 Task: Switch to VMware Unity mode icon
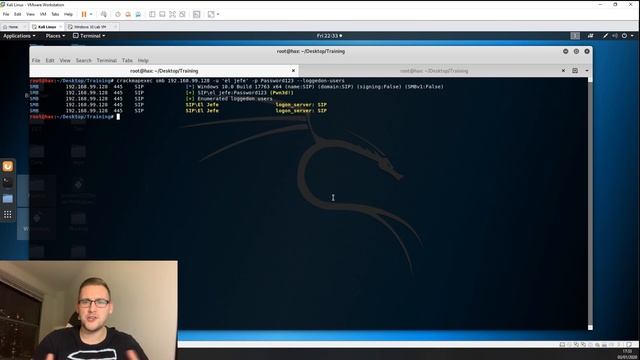click(182, 14)
